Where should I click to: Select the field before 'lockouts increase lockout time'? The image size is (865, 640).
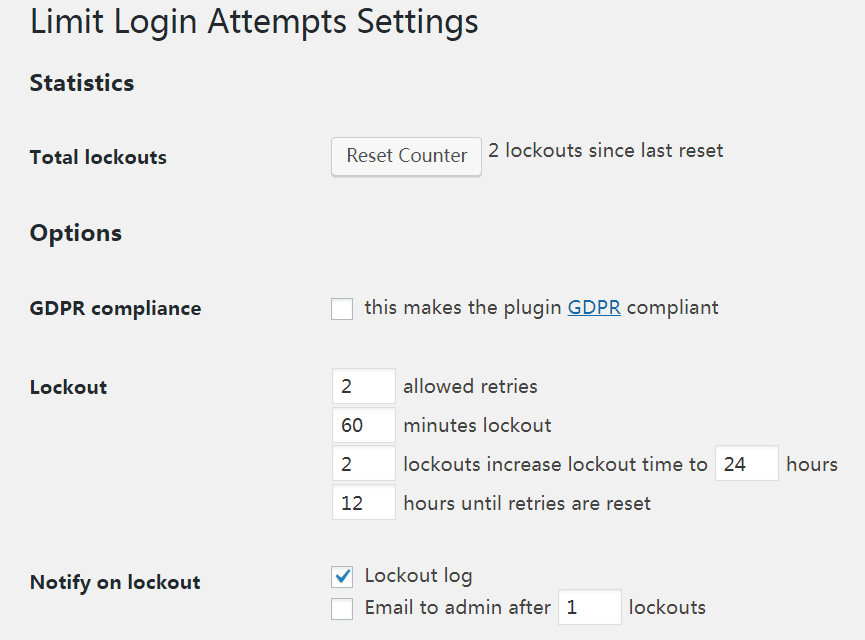coord(363,464)
